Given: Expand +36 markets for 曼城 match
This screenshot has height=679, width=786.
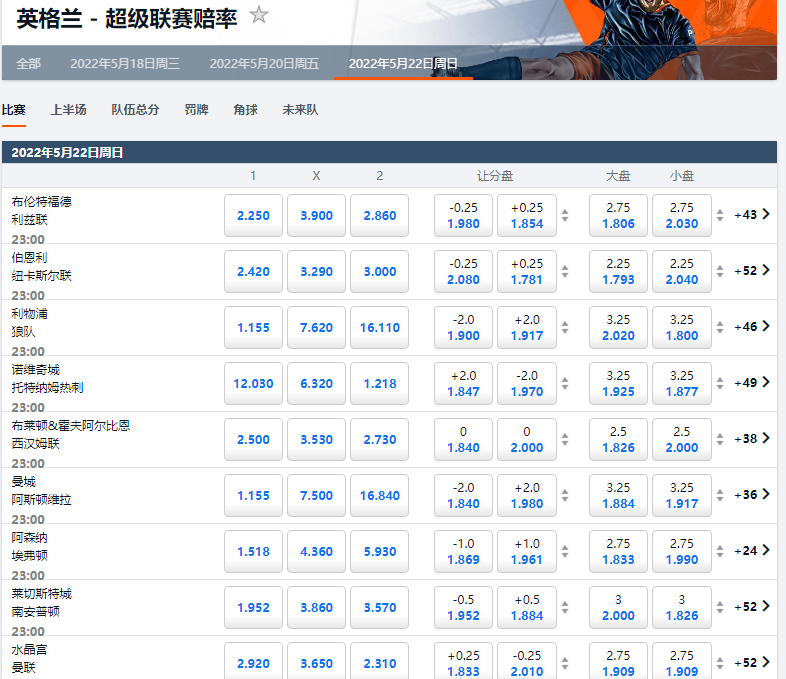Looking at the screenshot, I should [x=752, y=495].
